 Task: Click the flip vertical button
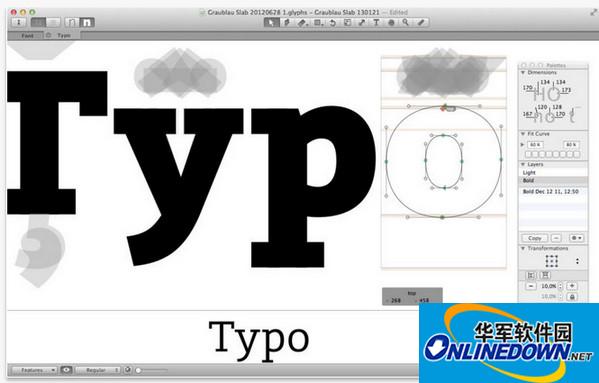546,275
